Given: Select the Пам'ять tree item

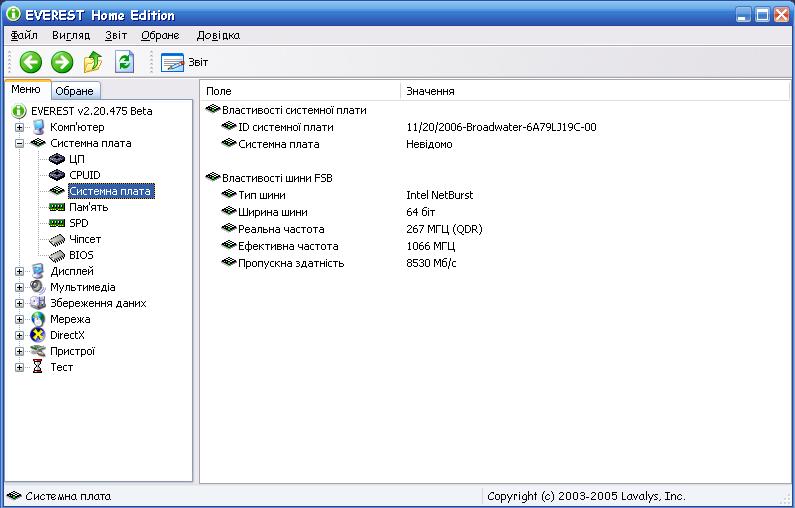Looking at the screenshot, I should [x=89, y=207].
